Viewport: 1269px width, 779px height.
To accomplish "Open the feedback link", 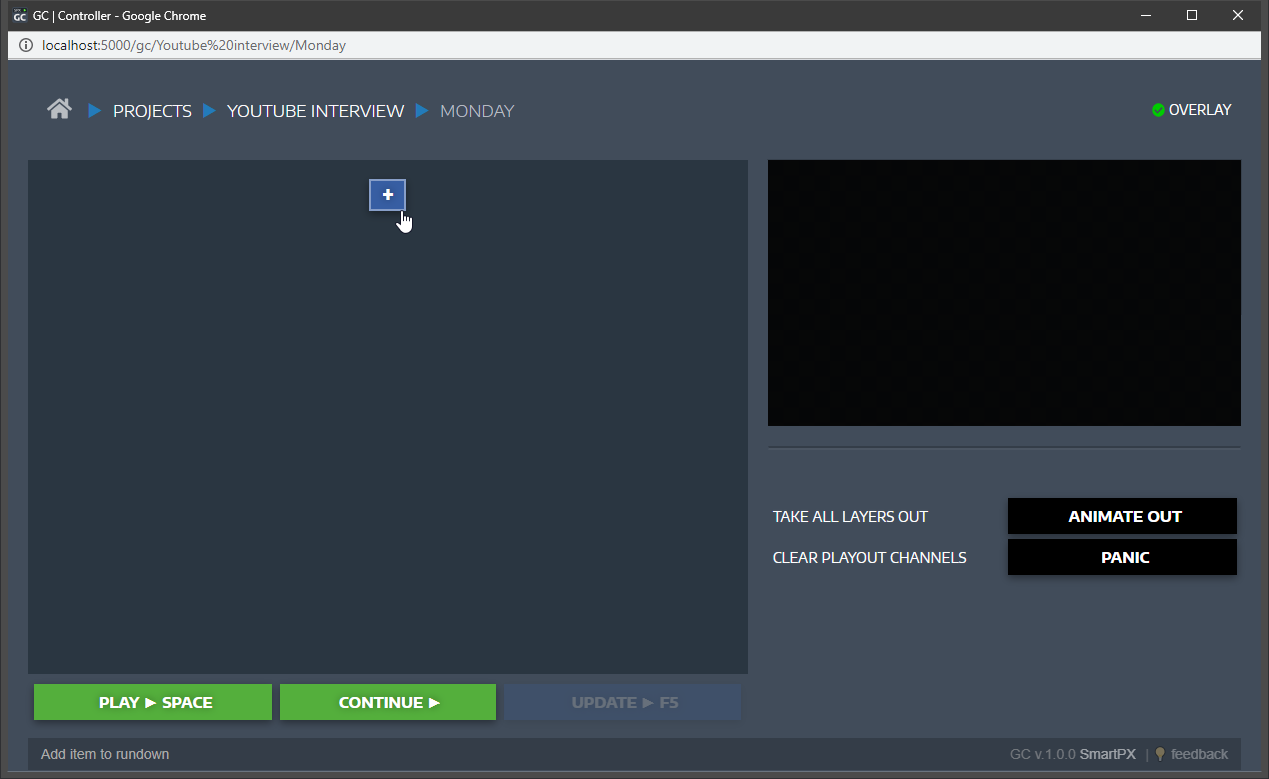I will (x=1199, y=754).
